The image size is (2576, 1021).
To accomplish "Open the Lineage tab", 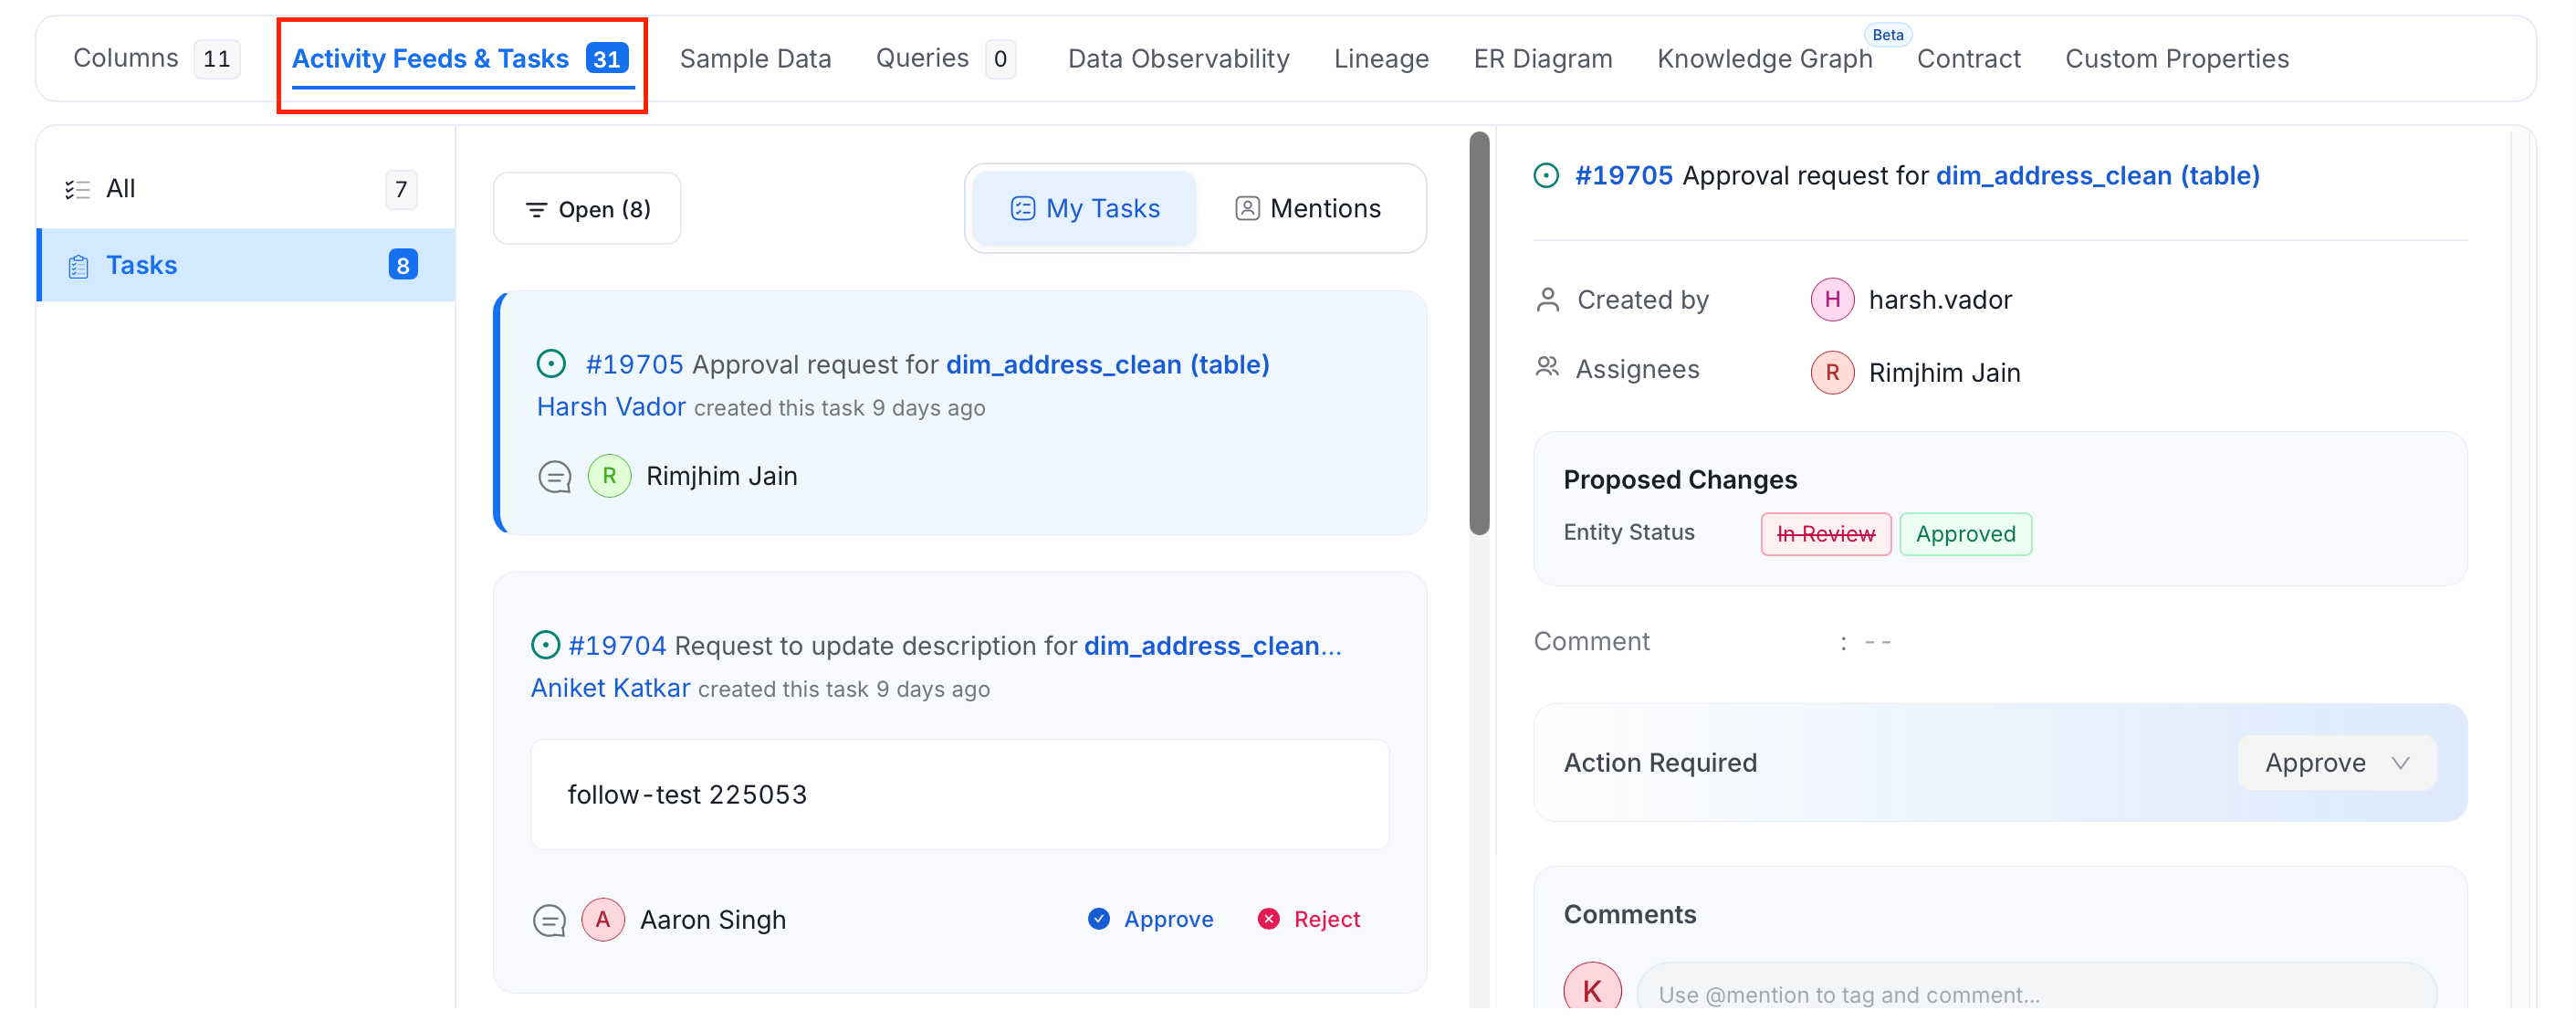I will (1381, 59).
